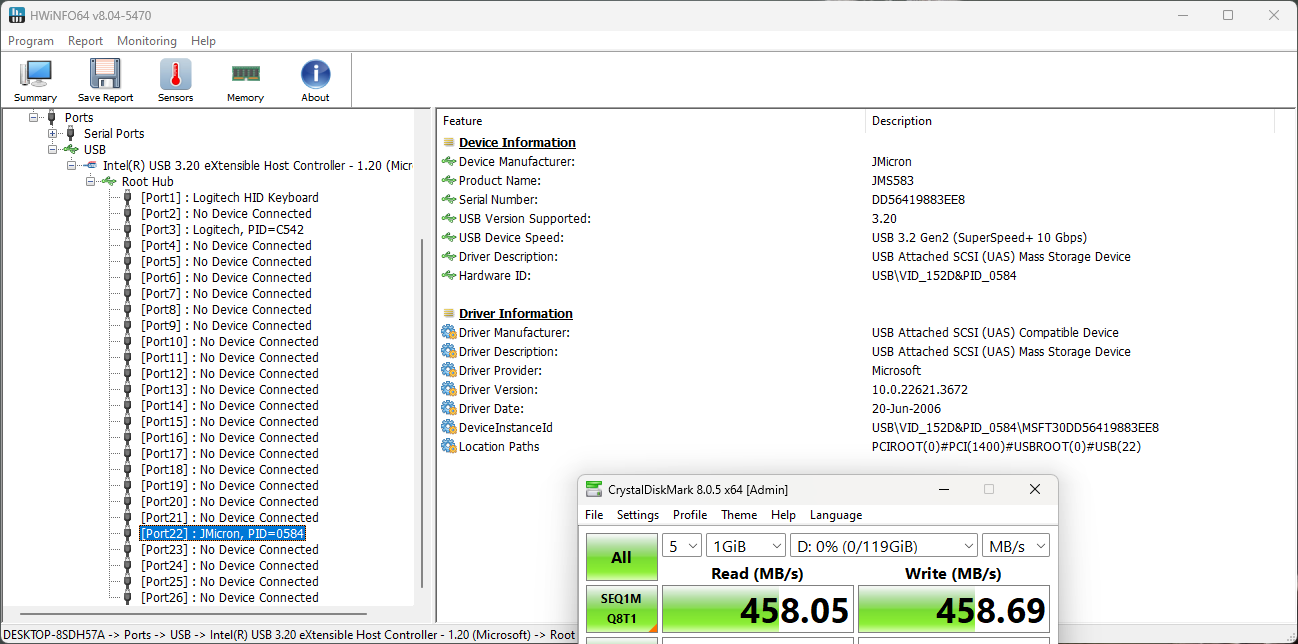1298x644 pixels.
Task: Click the 20-Jun-2006 driver date value
Action: tap(908, 409)
